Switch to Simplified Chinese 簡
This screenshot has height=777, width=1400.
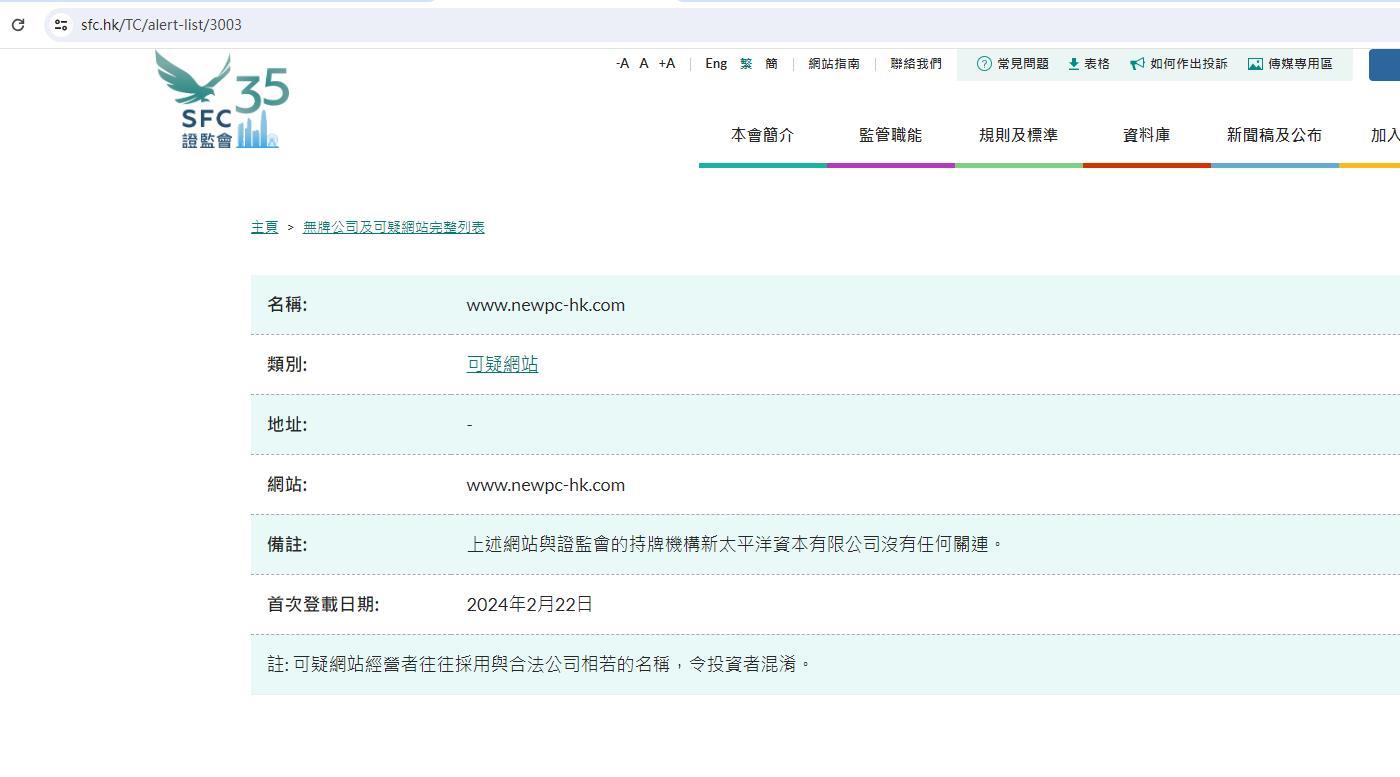tap(771, 64)
